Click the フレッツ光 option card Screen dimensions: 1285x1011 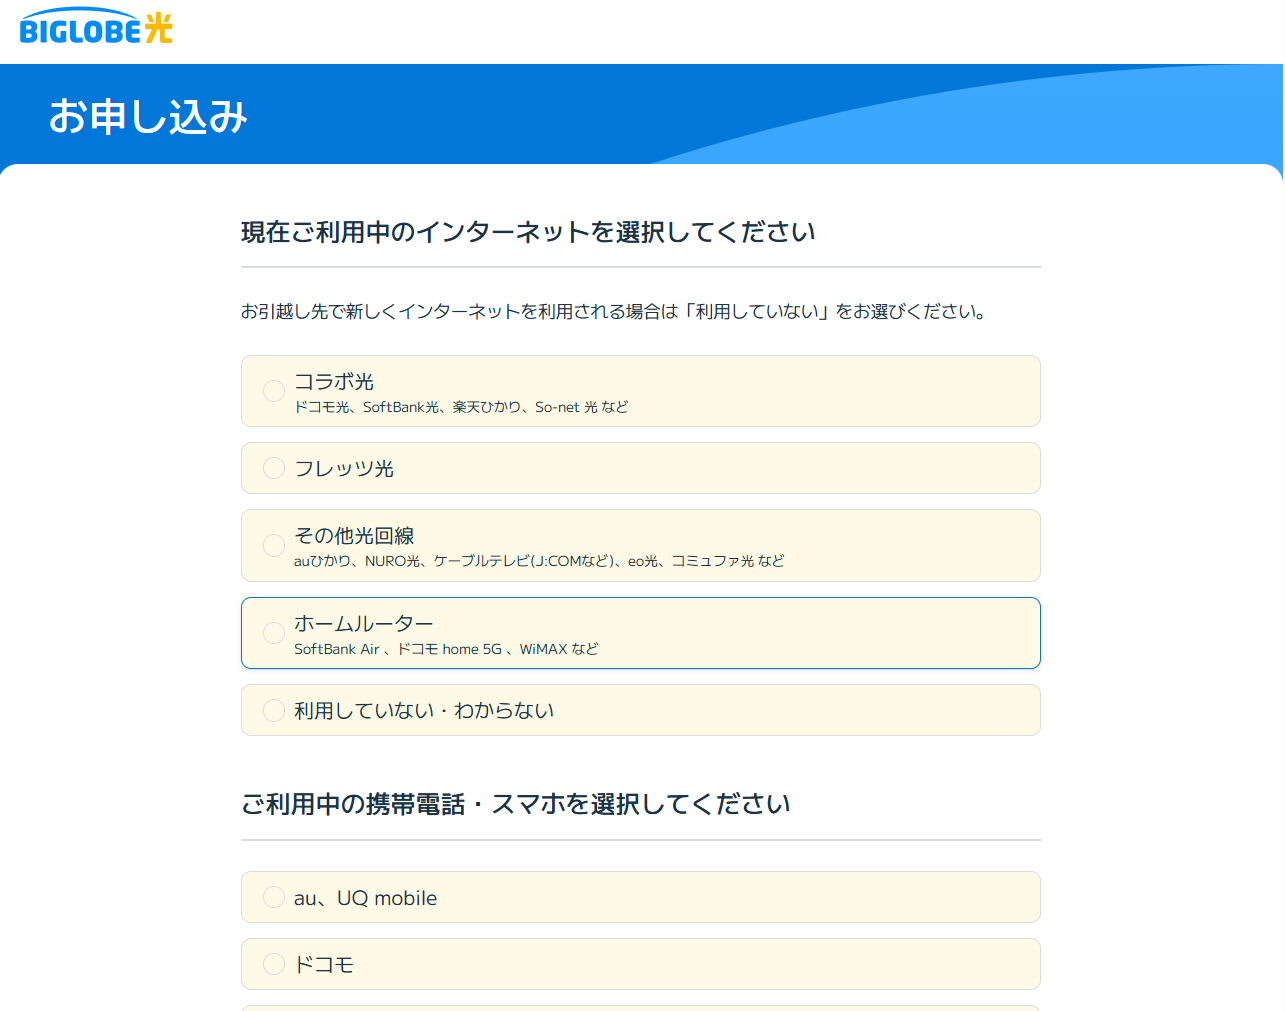(640, 467)
